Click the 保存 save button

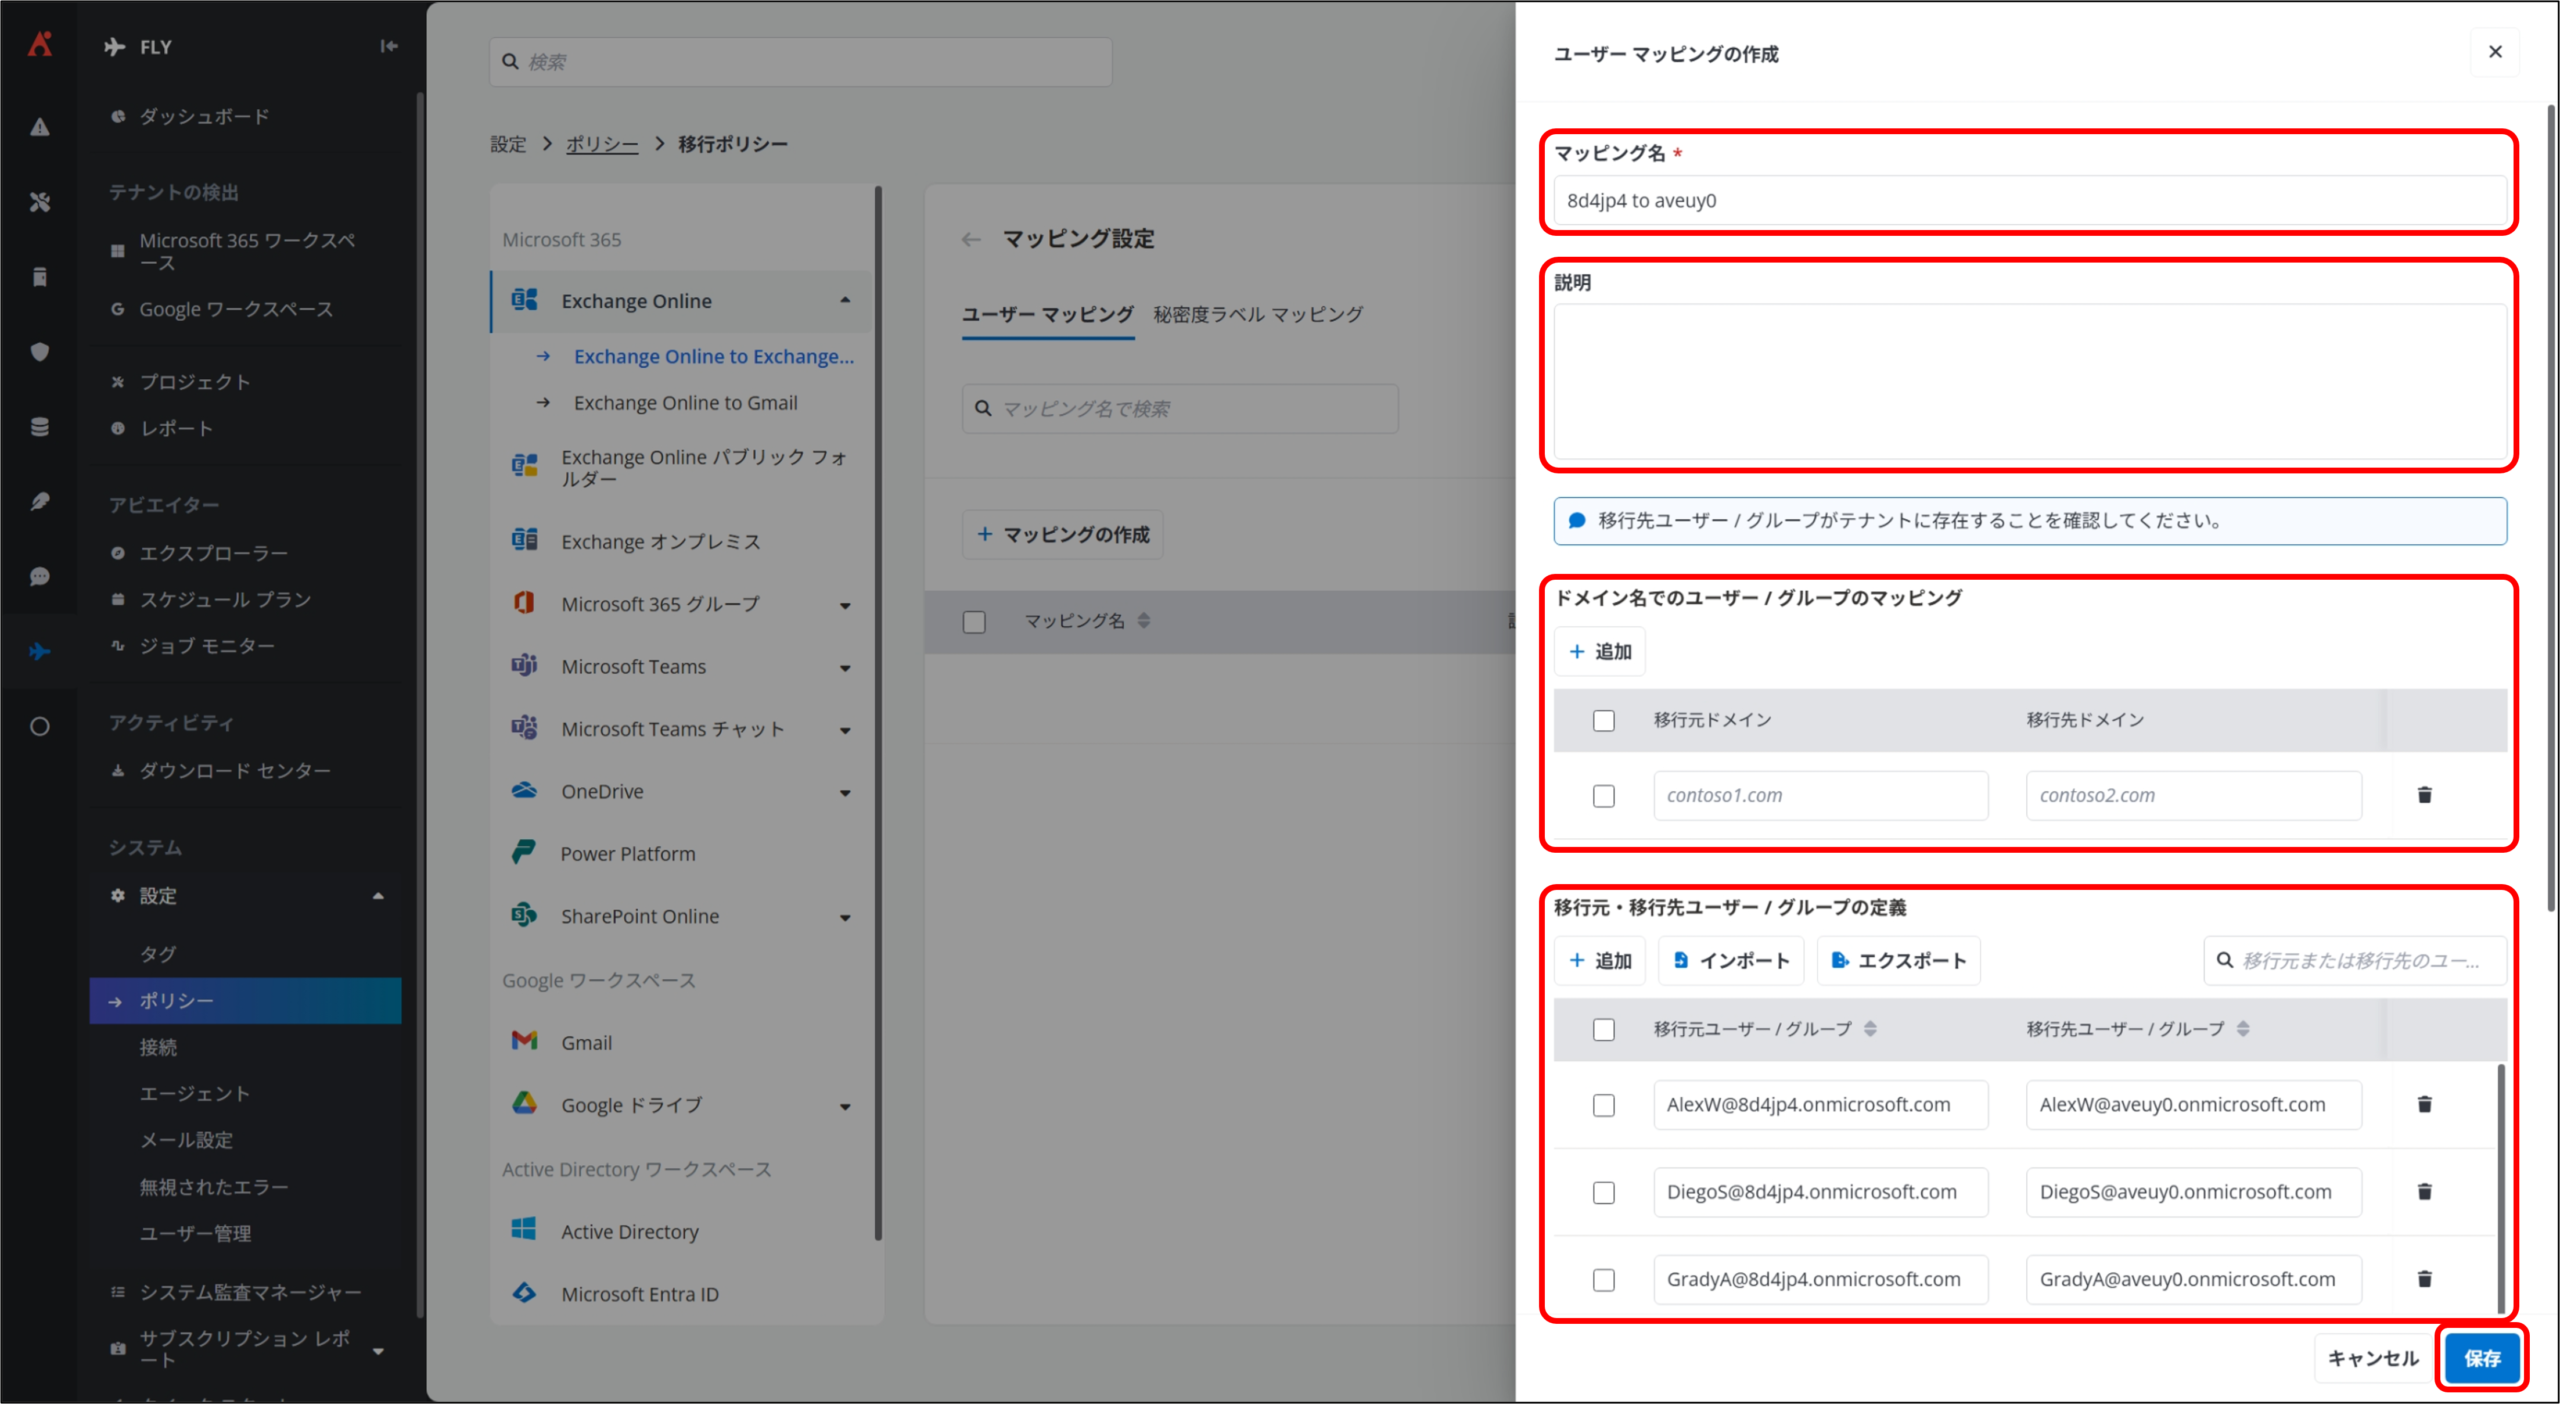[2481, 1358]
